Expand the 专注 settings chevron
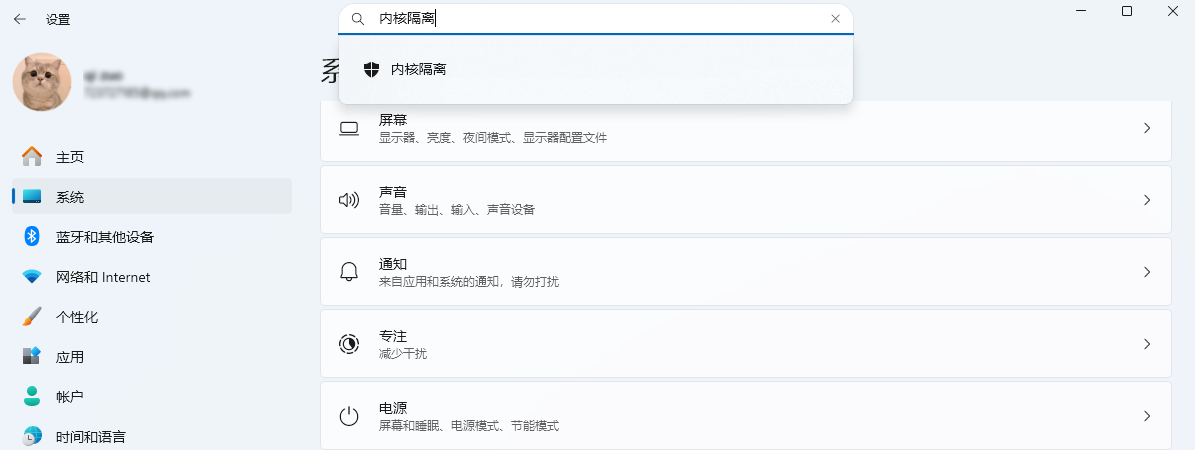 click(x=1146, y=344)
